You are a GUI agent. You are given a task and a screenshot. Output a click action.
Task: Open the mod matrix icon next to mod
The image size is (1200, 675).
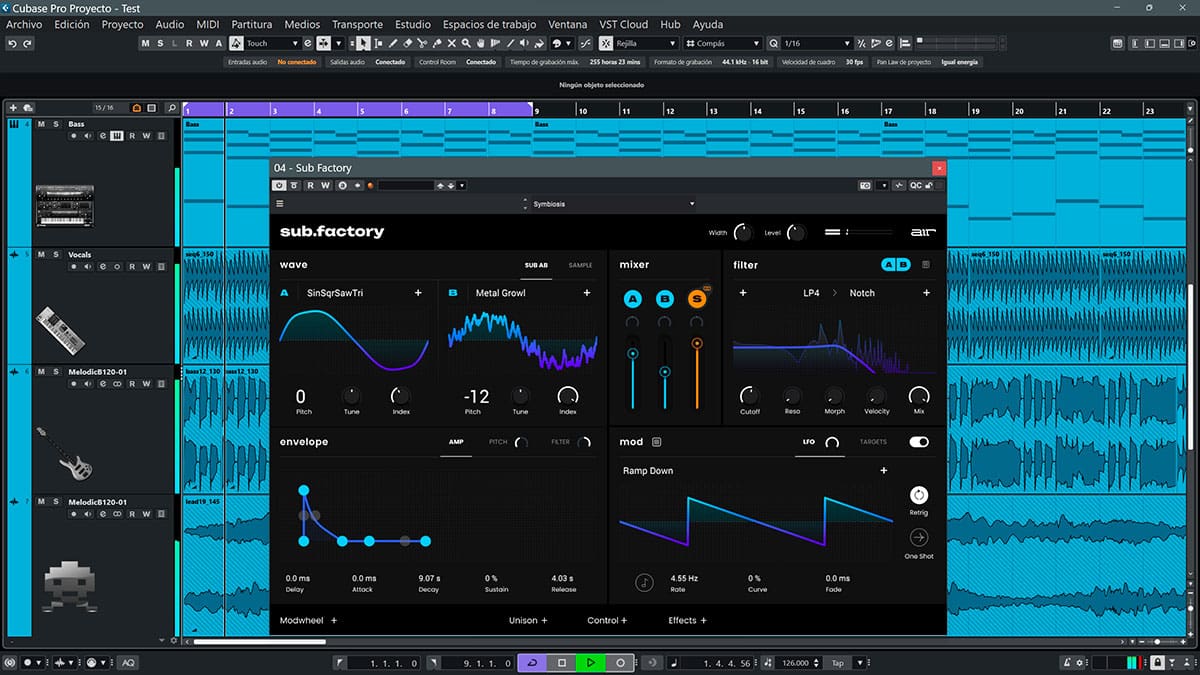click(x=657, y=442)
